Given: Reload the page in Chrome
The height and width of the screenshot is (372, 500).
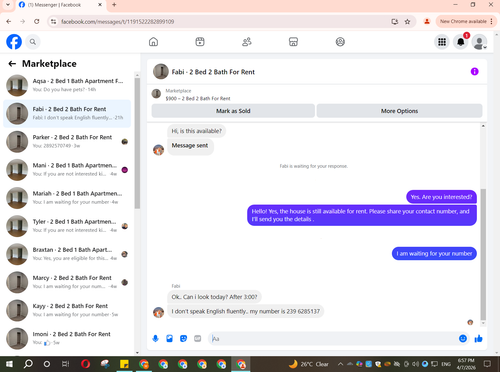Looking at the screenshot, I should pyautogui.click(x=37, y=22).
